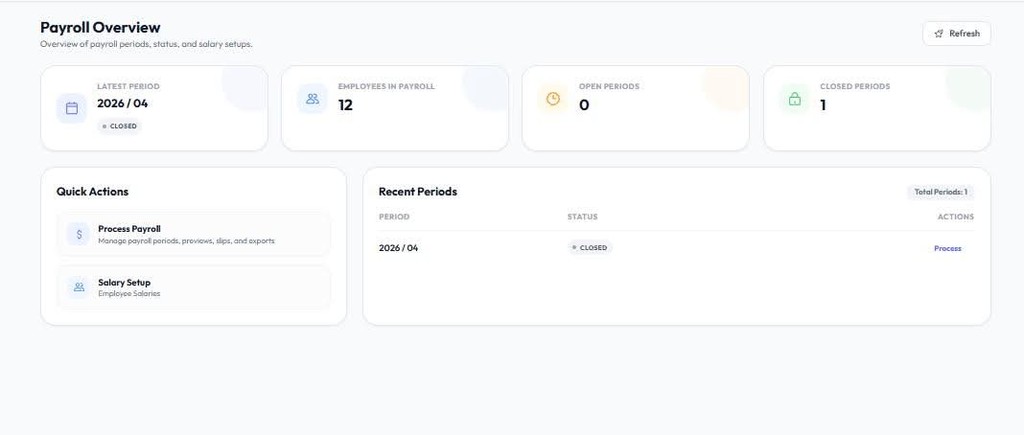
Task: Click the people icon beside Salary Setup
Action: pos(79,287)
